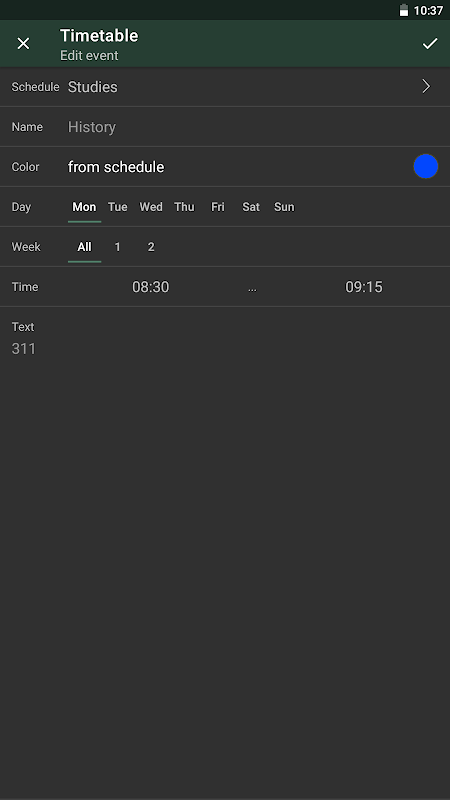
Task: Switch day to Wed
Action: coord(151,207)
